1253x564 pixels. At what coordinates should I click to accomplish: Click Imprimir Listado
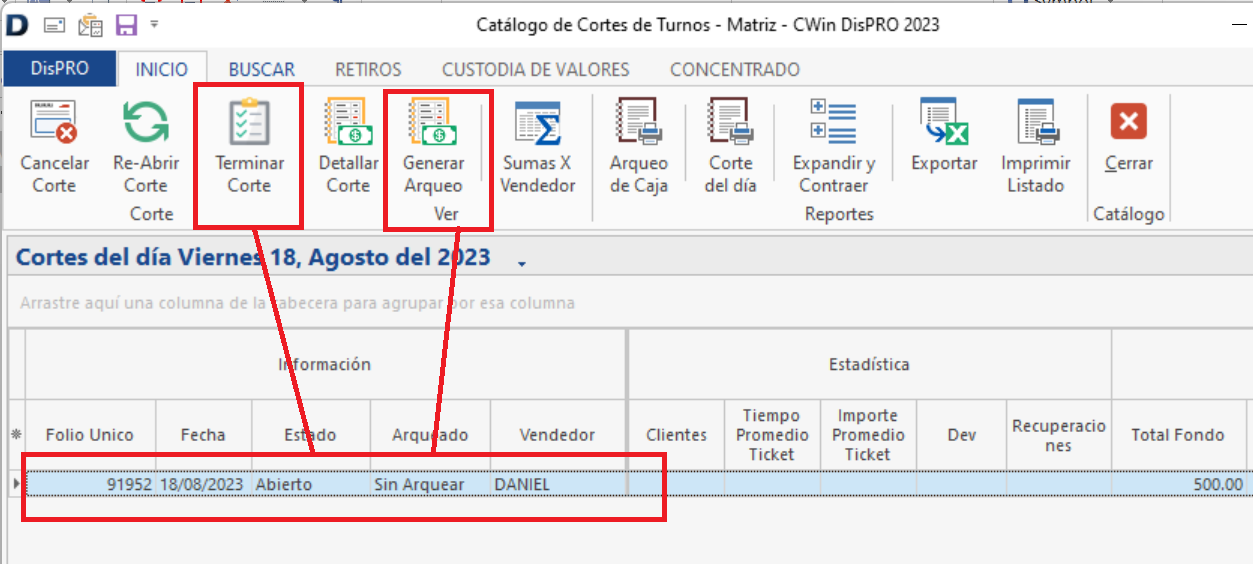1036,145
